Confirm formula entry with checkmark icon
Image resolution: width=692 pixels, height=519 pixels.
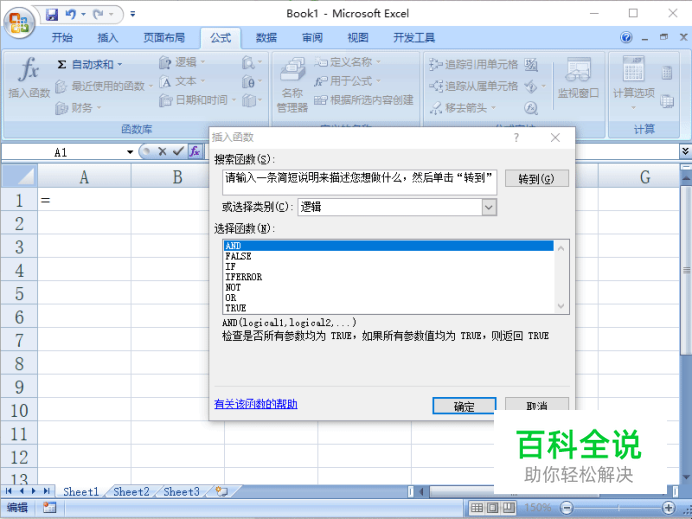coord(178,152)
